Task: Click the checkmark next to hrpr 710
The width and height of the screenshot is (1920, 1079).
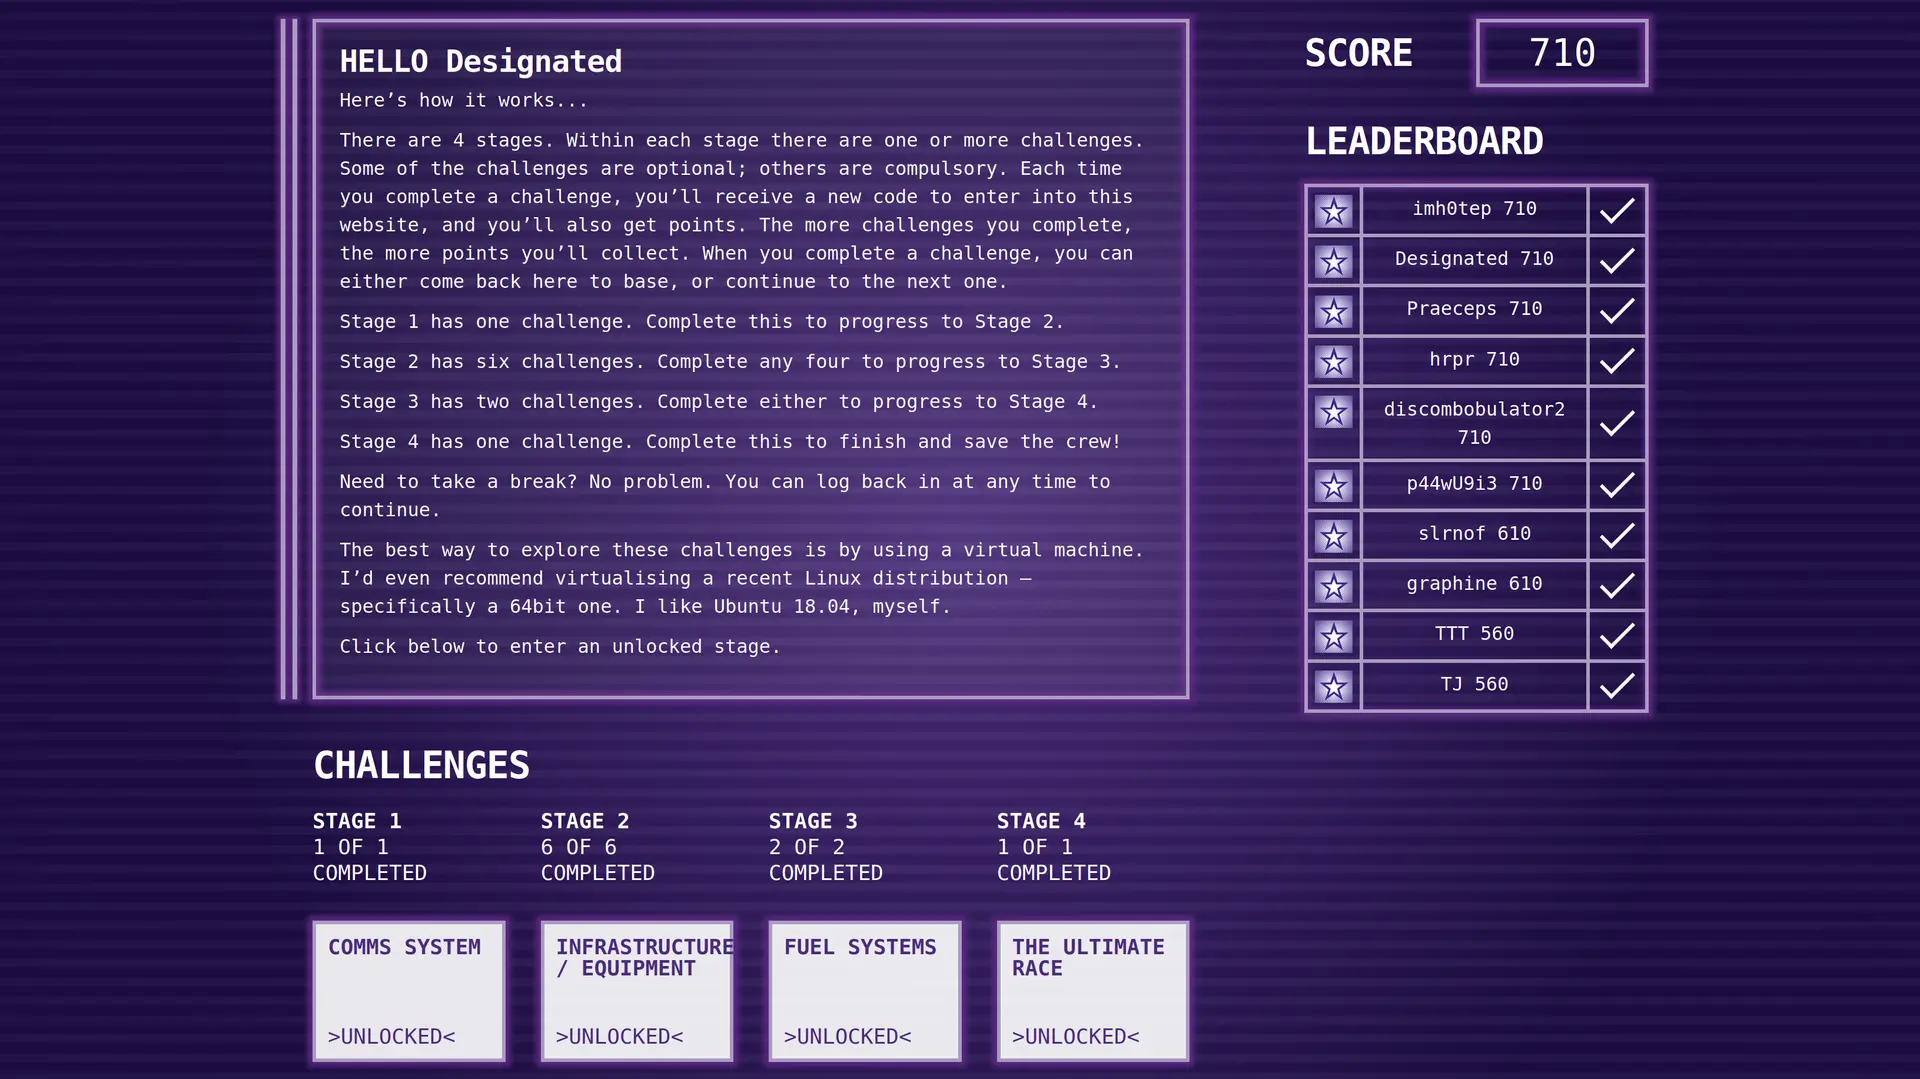Action: 1617,360
